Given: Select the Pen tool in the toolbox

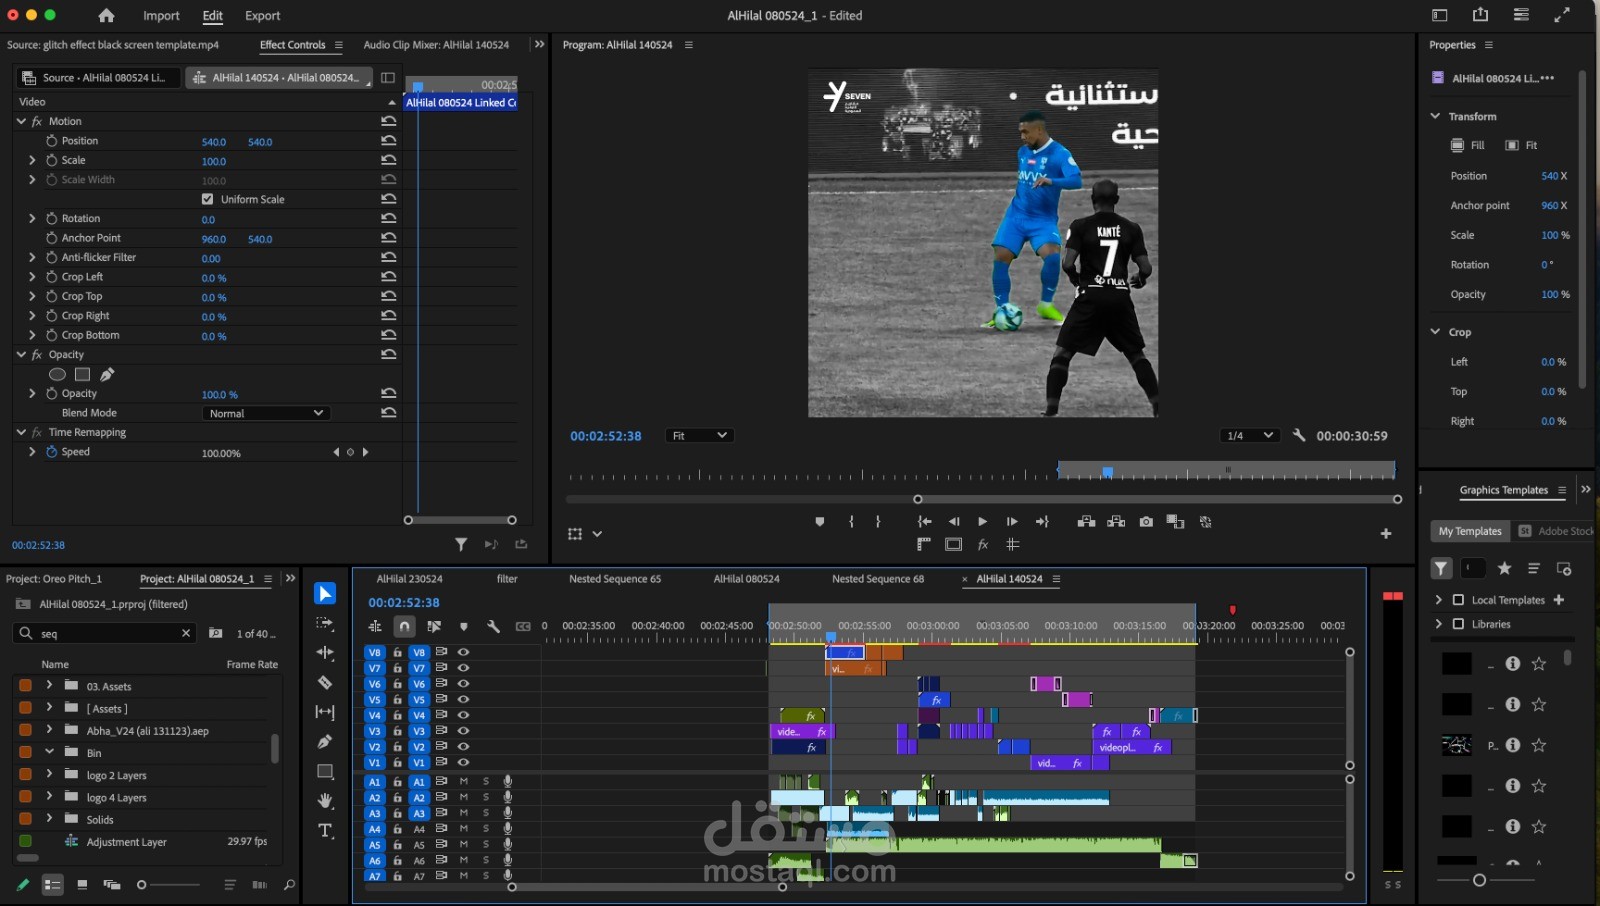Looking at the screenshot, I should click(x=325, y=742).
